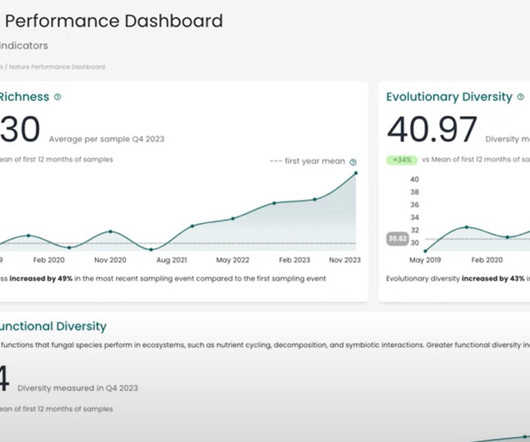Click the 40 y-axis label on Evolutionary chart

(x=415, y=179)
